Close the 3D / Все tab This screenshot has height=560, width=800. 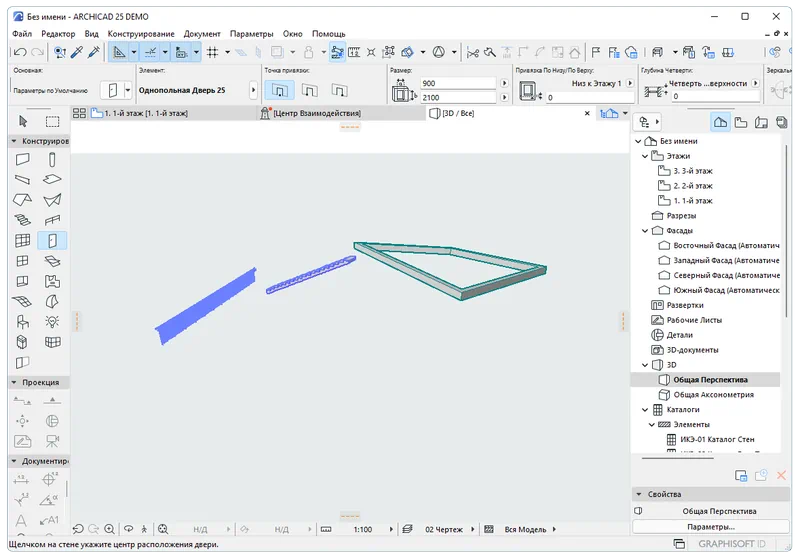[x=586, y=114]
